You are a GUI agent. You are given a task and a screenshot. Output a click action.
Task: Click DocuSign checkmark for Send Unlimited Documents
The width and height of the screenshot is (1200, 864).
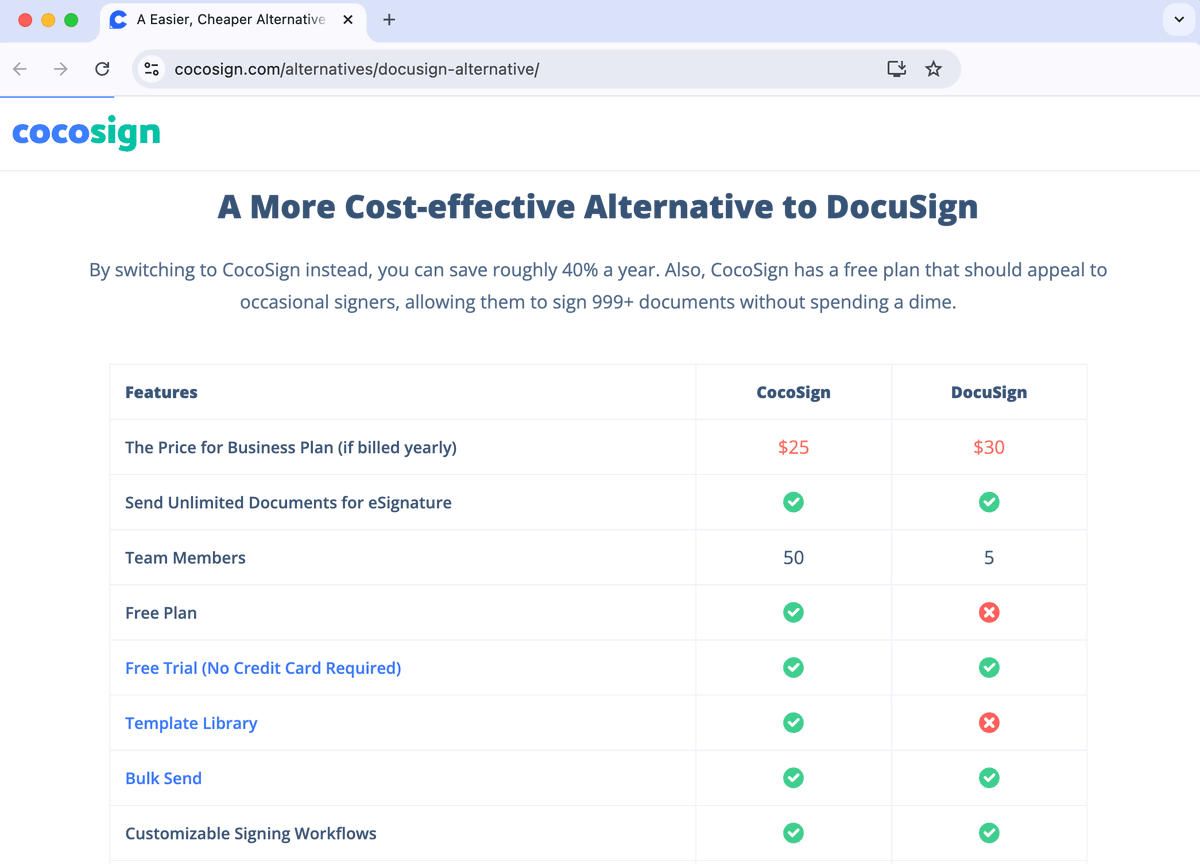coord(989,502)
